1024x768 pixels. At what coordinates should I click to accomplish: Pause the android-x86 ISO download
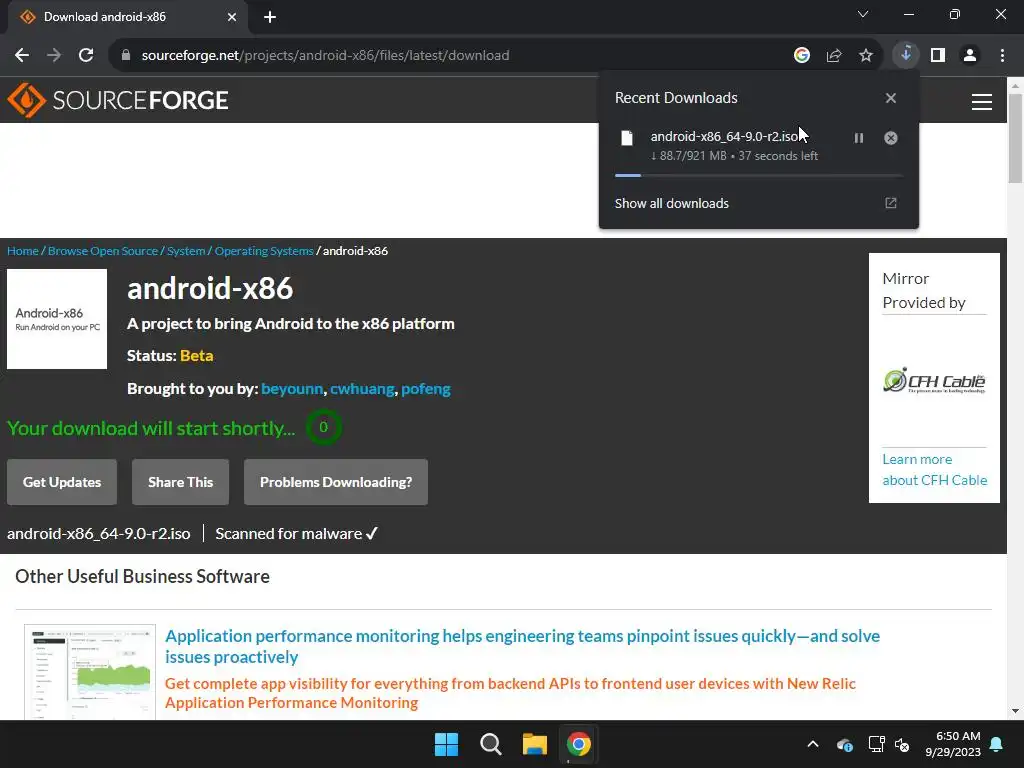859,138
